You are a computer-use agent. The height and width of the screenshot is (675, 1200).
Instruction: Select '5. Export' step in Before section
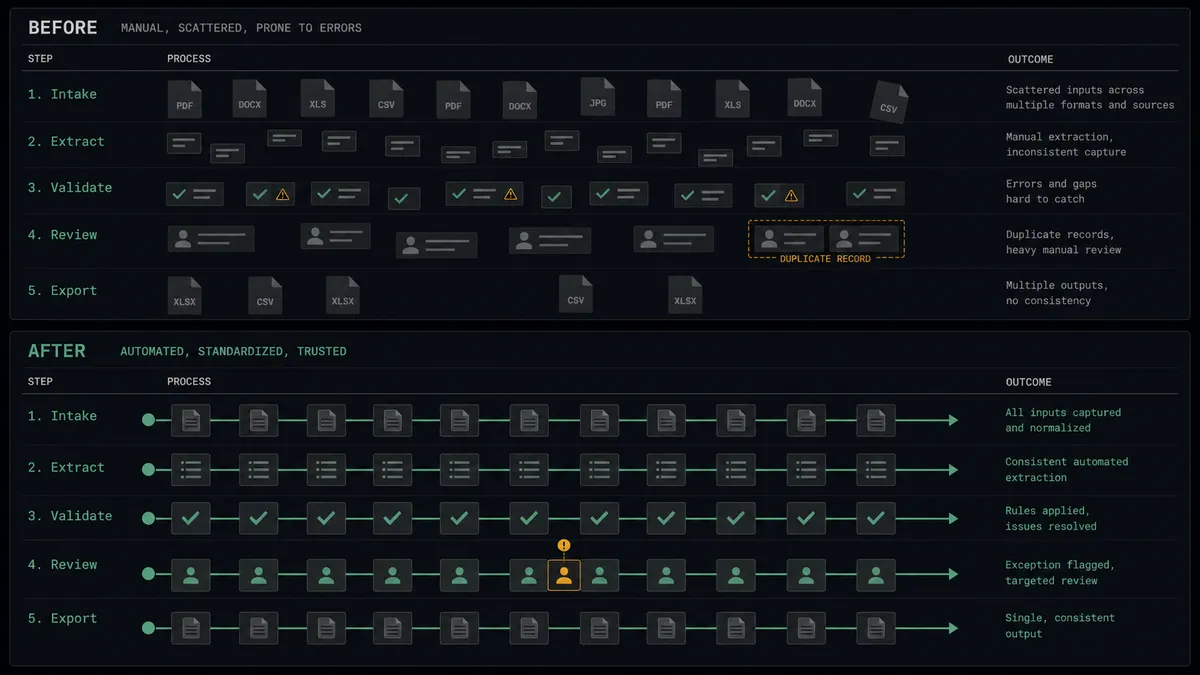coord(62,291)
